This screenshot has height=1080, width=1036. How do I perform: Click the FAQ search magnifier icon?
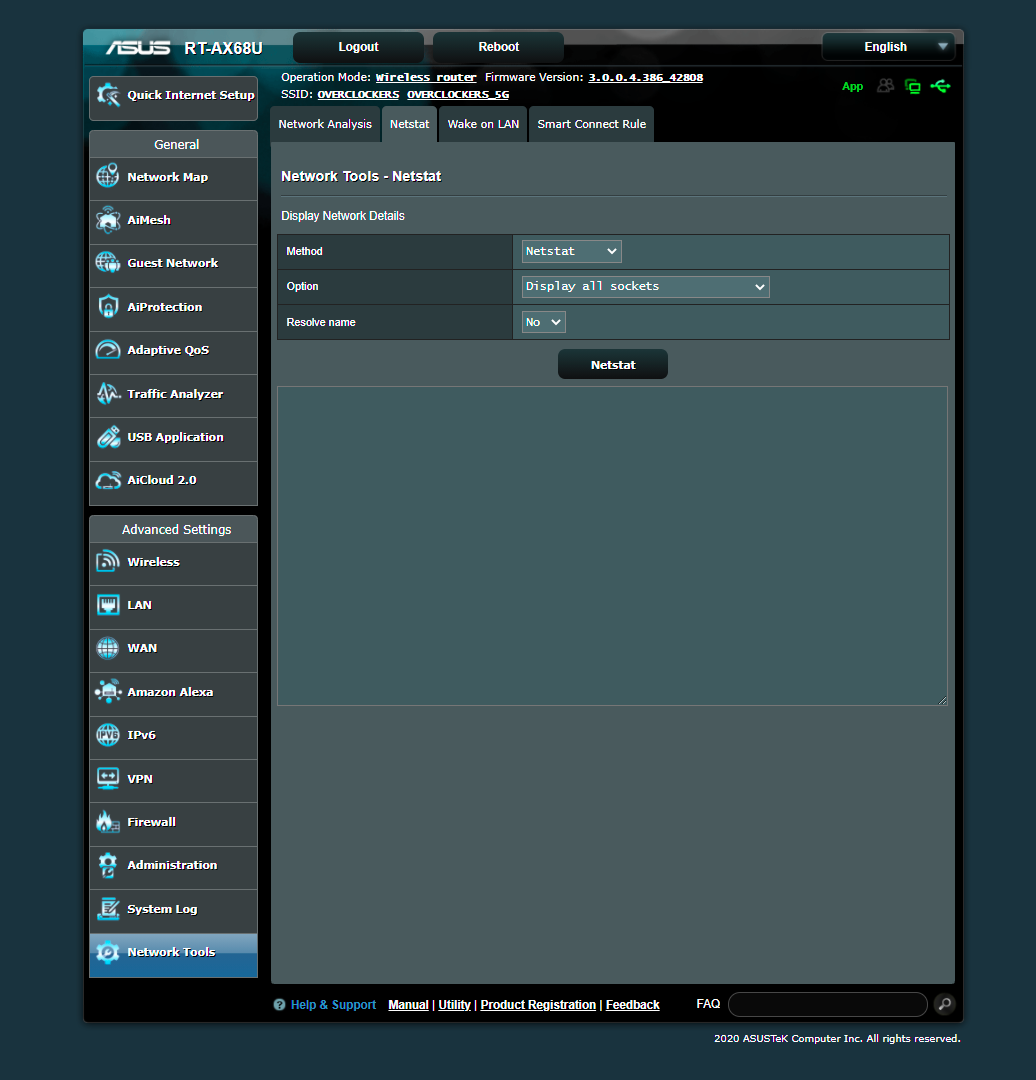coord(945,1004)
